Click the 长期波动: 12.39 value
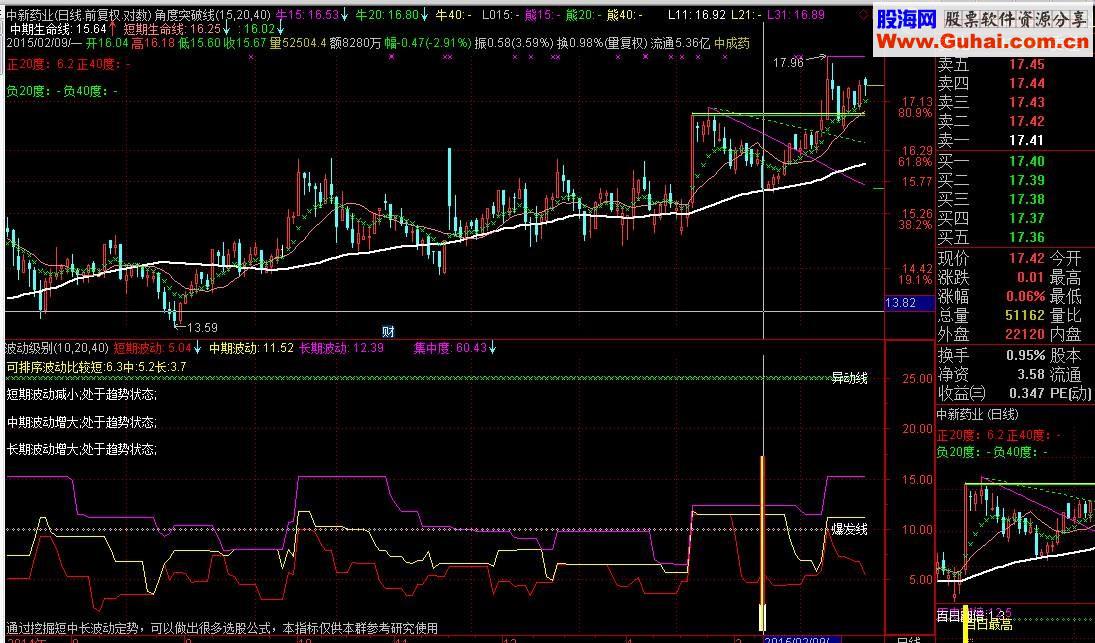This screenshot has width=1095, height=643. pyautogui.click(x=341, y=348)
